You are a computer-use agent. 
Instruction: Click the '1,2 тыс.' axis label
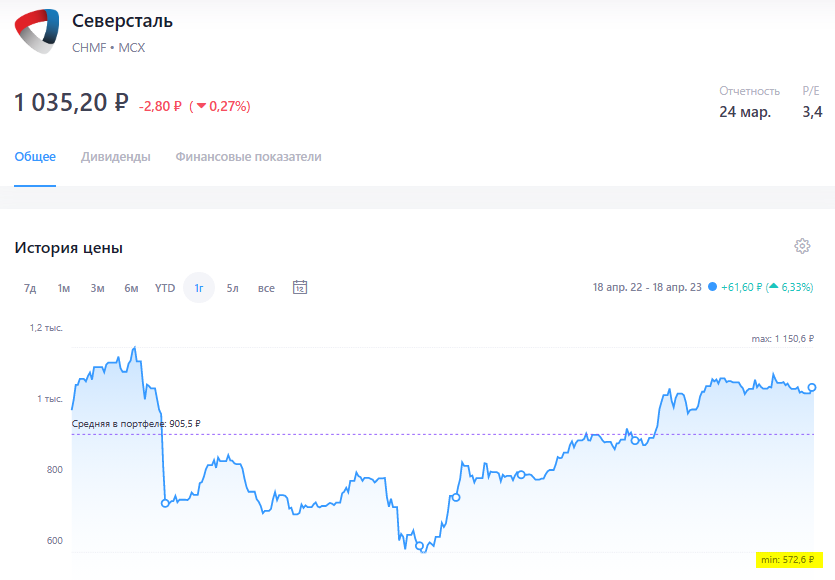[46, 328]
